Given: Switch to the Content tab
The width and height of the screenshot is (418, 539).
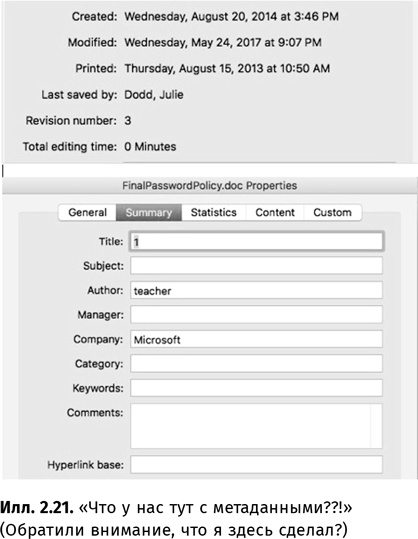Looking at the screenshot, I should [x=275, y=212].
